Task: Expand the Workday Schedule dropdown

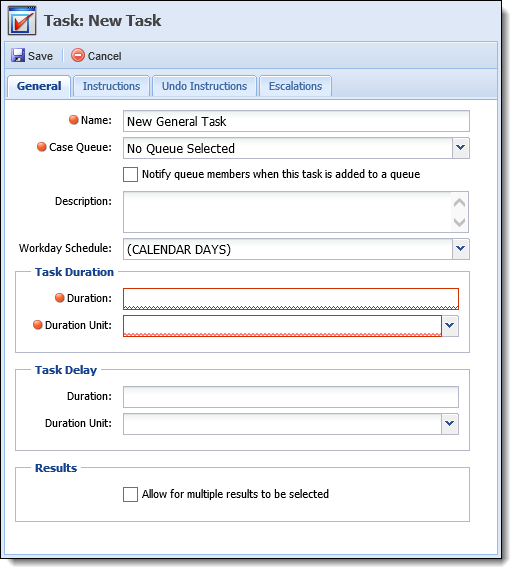Action: (x=461, y=249)
